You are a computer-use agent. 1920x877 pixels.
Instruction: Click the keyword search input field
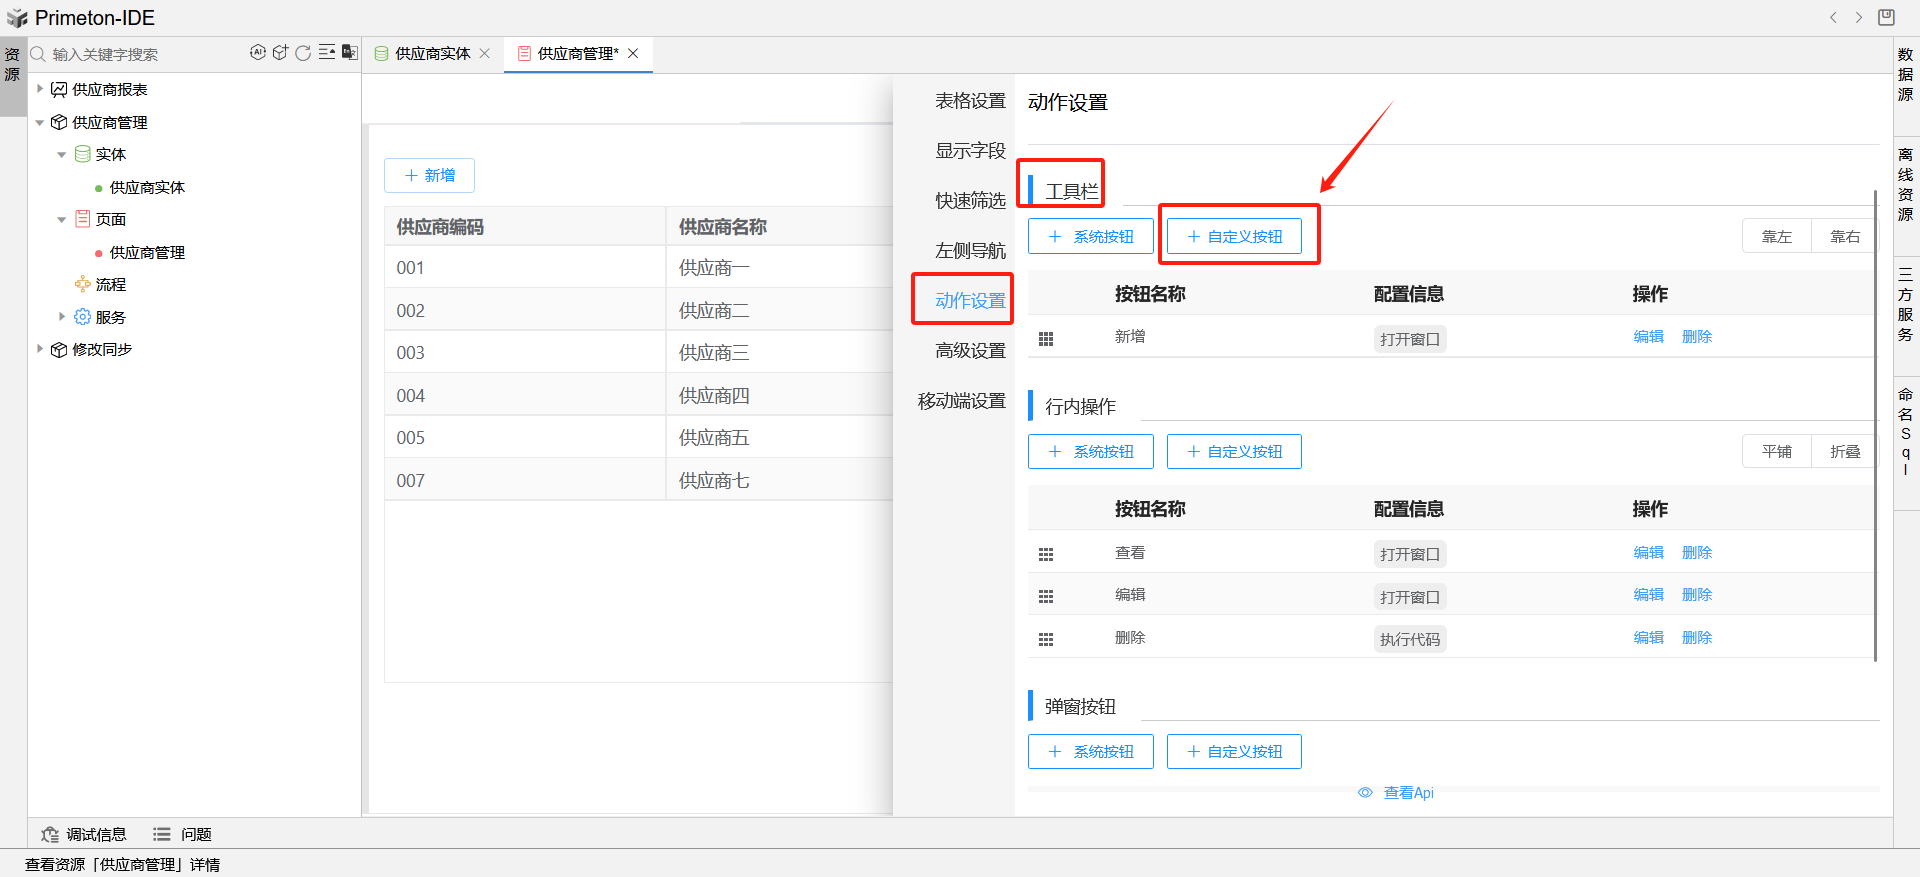click(140, 54)
